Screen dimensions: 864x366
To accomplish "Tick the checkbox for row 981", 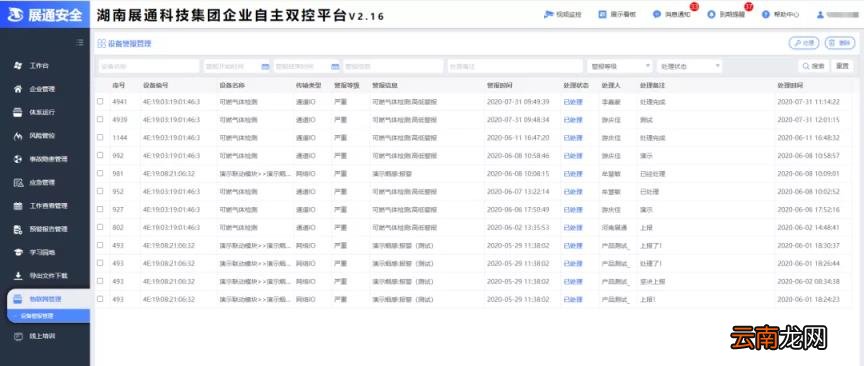I will 100,173.
